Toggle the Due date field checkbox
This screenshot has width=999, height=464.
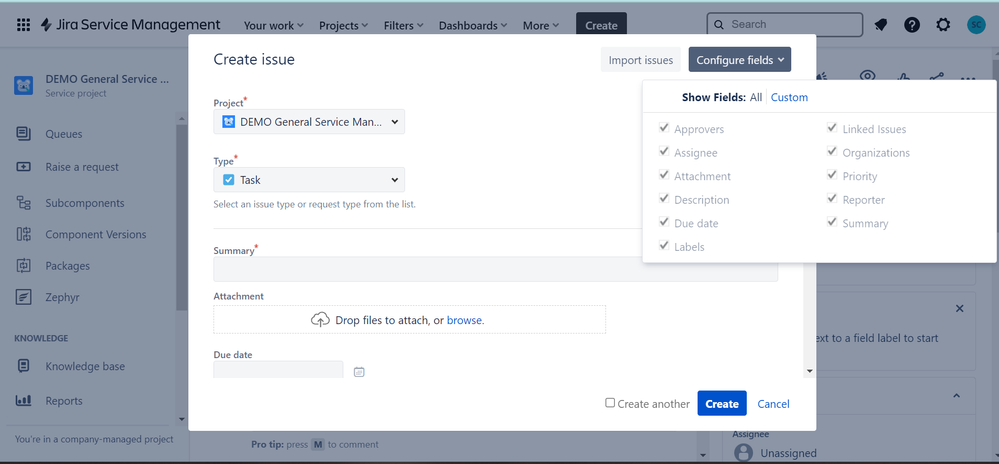coord(663,222)
